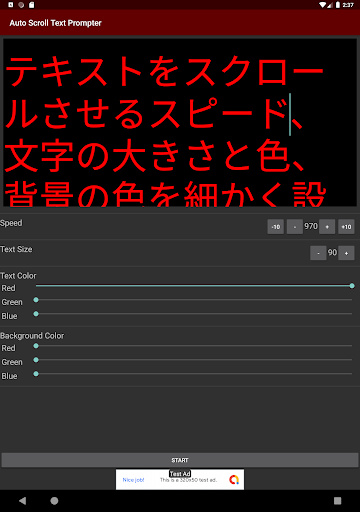Viewport: 360px width, 512px height.
Task: Adjust the Background Color Blue slider
Action: pyautogui.click(x=194, y=374)
